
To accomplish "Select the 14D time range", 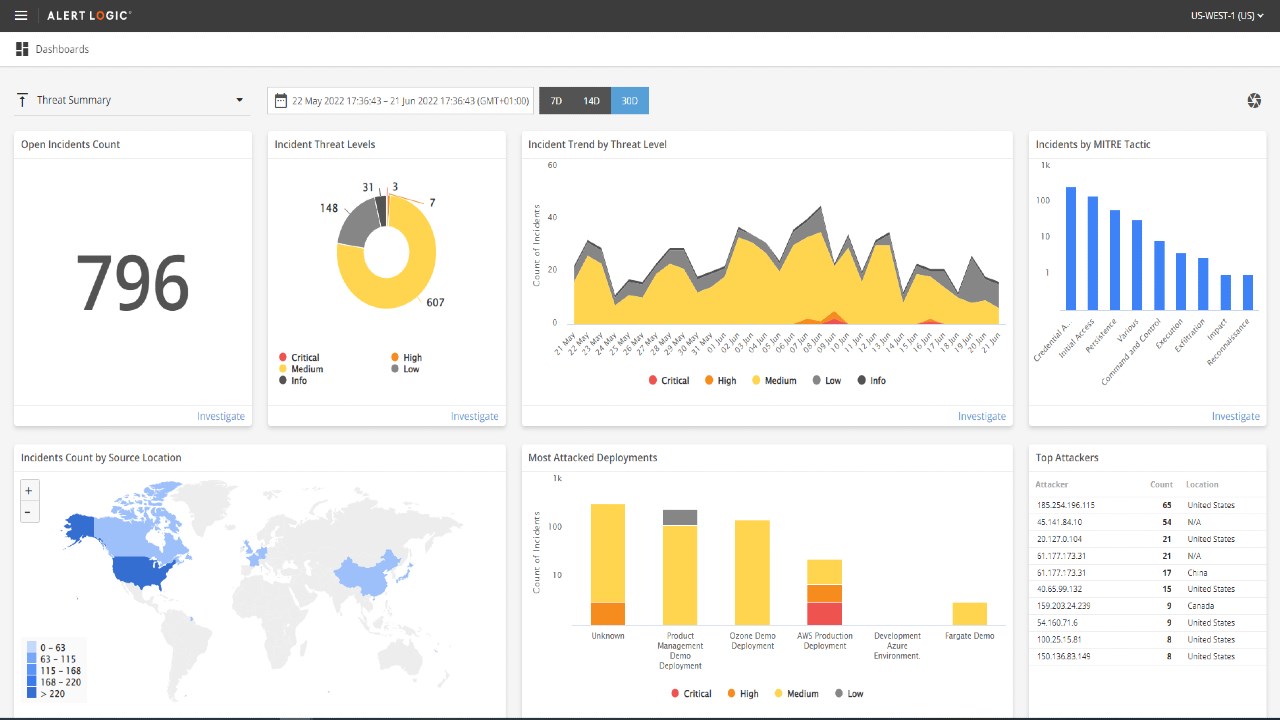I will pos(592,100).
